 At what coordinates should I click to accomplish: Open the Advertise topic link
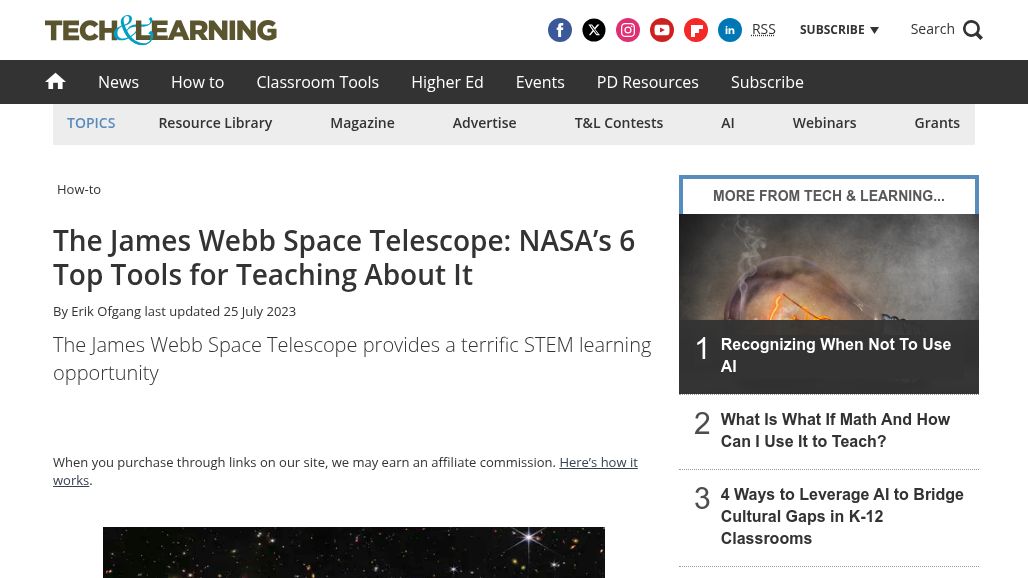point(484,123)
